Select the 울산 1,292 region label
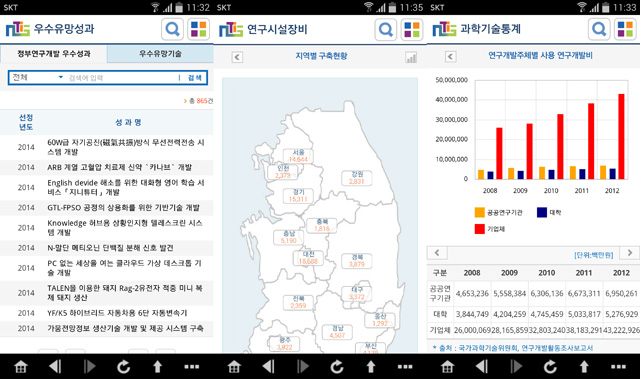The height and width of the screenshot is (379, 640). (380, 320)
